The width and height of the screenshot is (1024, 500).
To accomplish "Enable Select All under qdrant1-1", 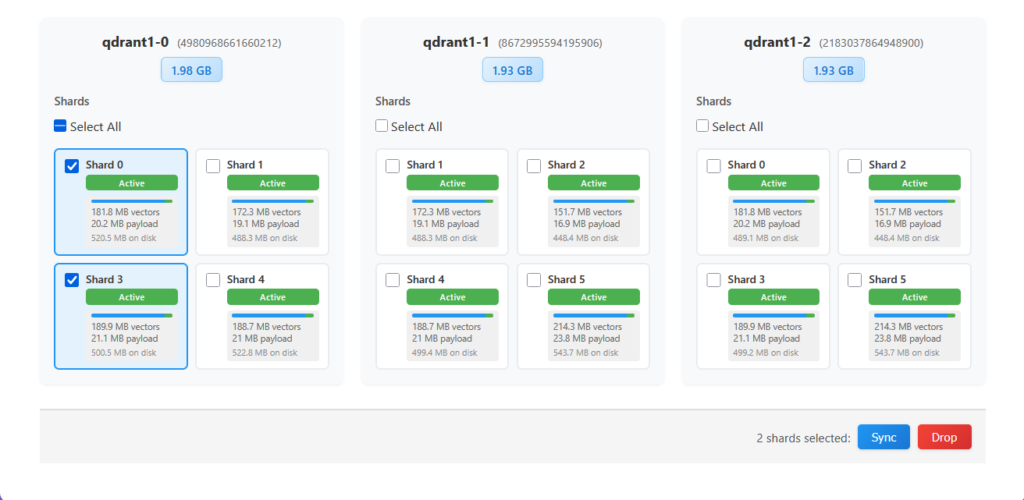I will (382, 127).
